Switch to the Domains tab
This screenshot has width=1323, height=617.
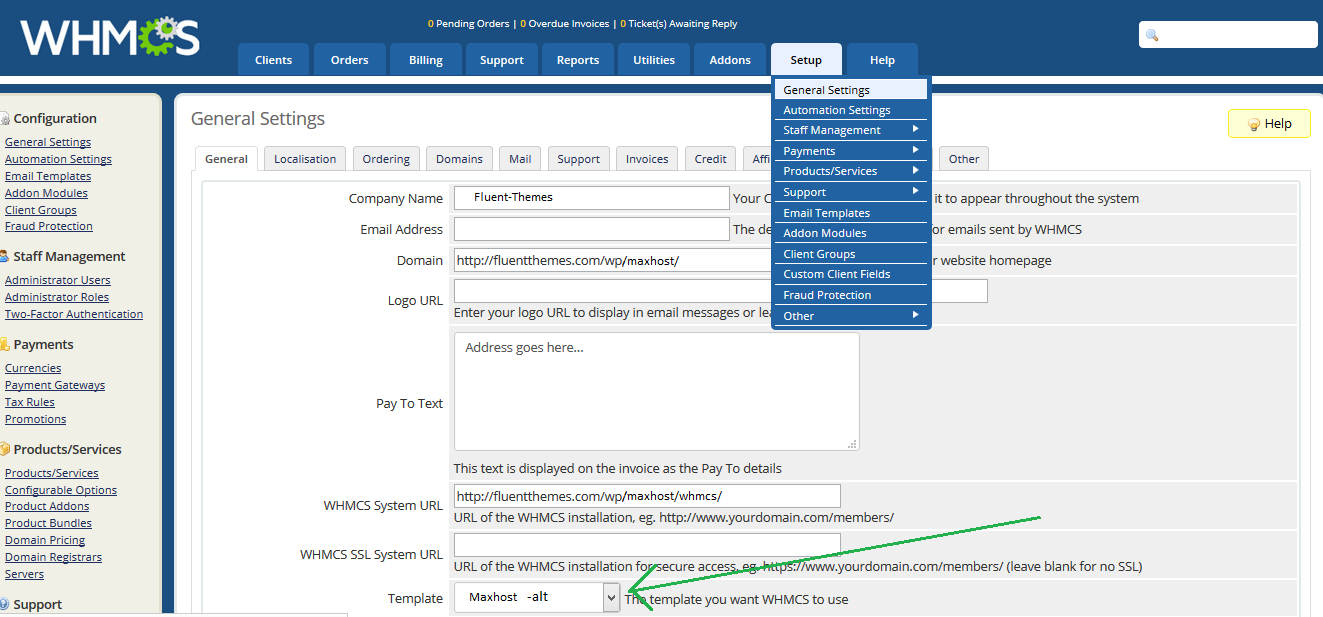(459, 159)
